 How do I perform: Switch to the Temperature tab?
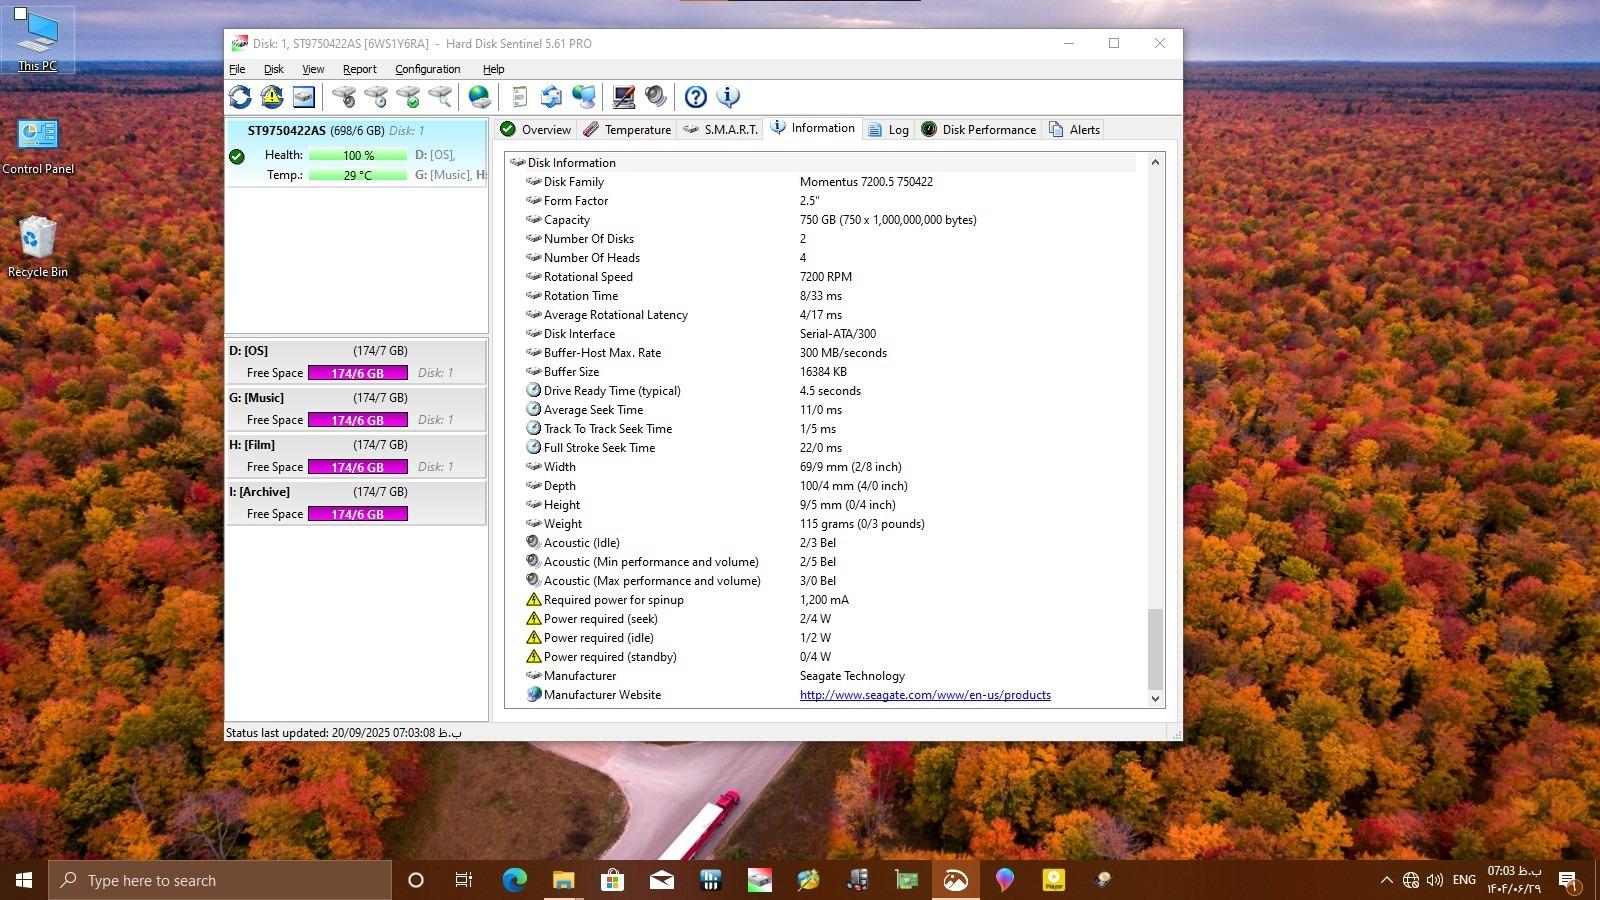627,130
